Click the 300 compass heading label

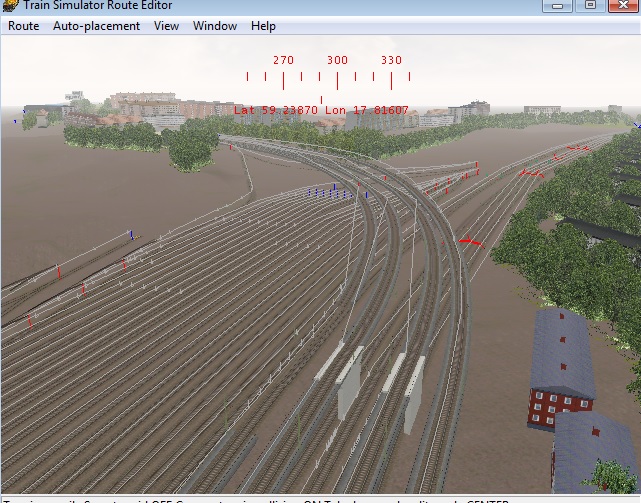click(x=337, y=60)
